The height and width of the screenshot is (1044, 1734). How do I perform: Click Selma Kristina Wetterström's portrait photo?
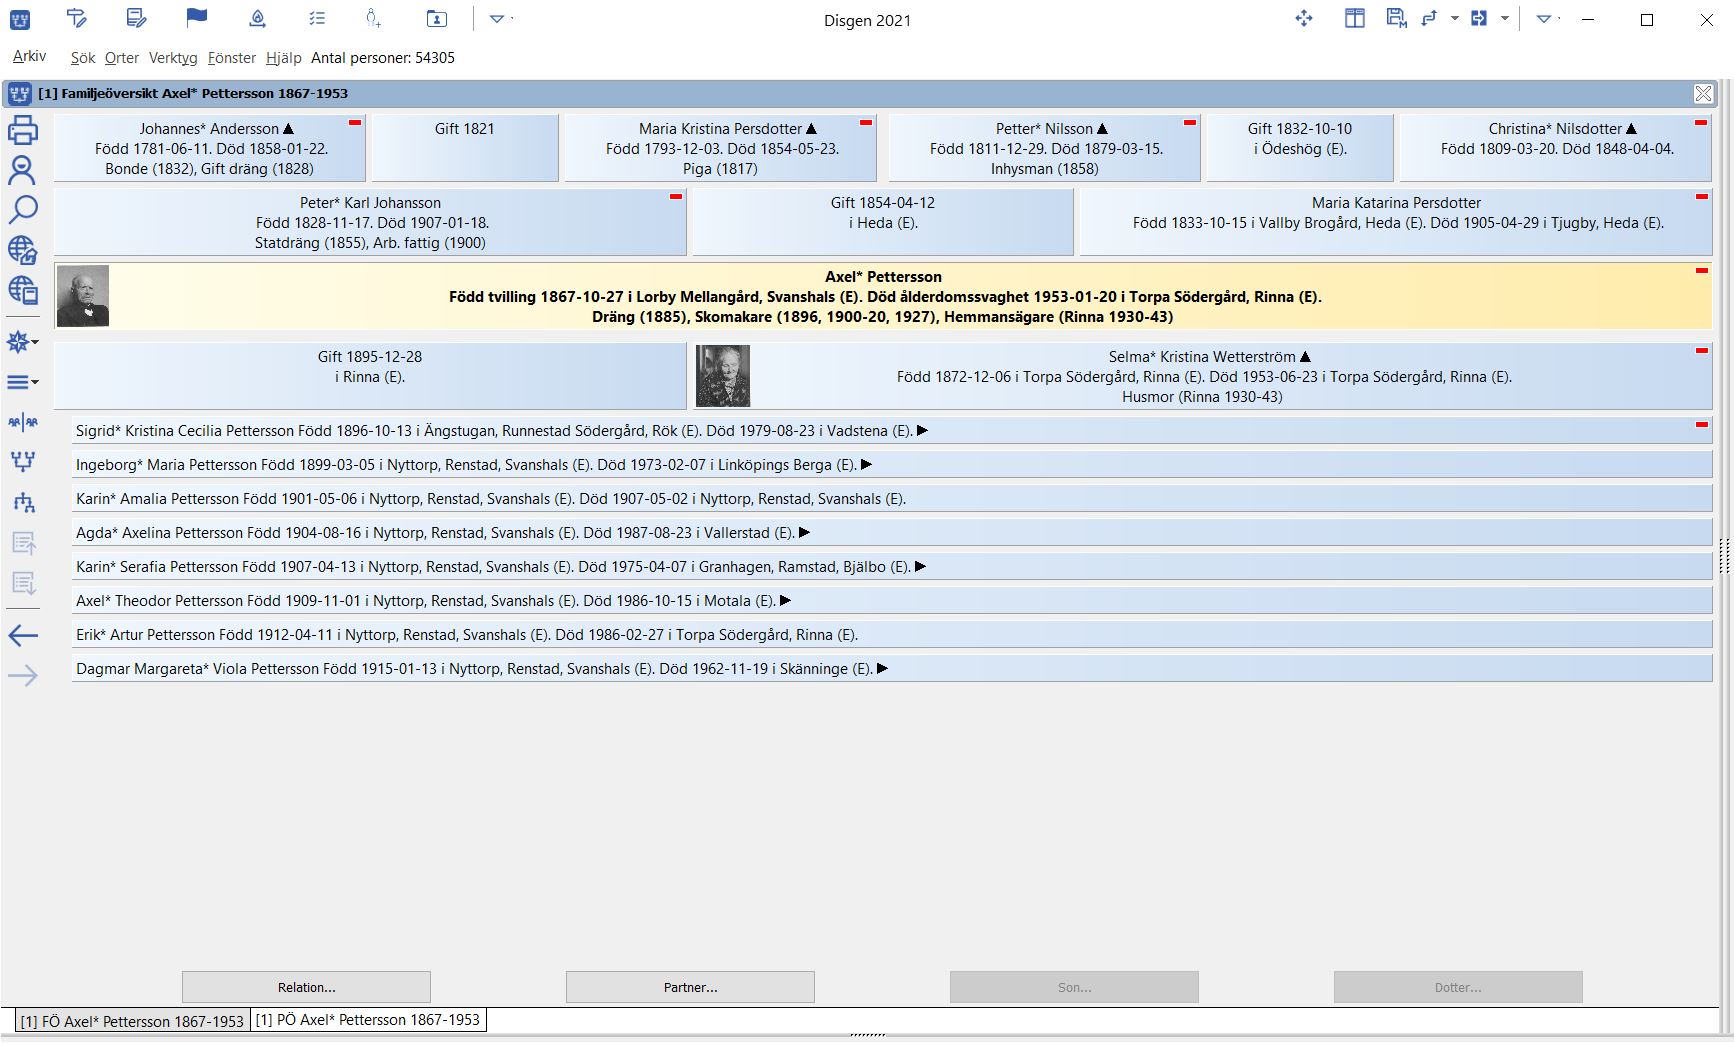click(x=723, y=376)
